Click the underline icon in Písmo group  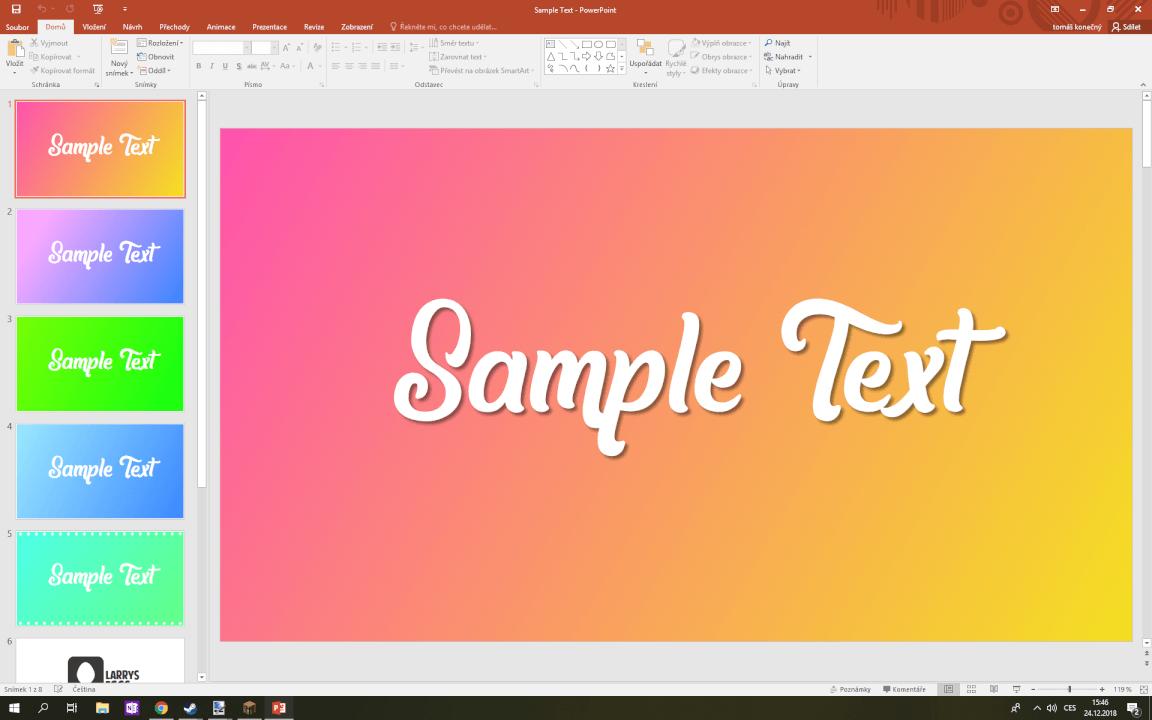tap(225, 66)
